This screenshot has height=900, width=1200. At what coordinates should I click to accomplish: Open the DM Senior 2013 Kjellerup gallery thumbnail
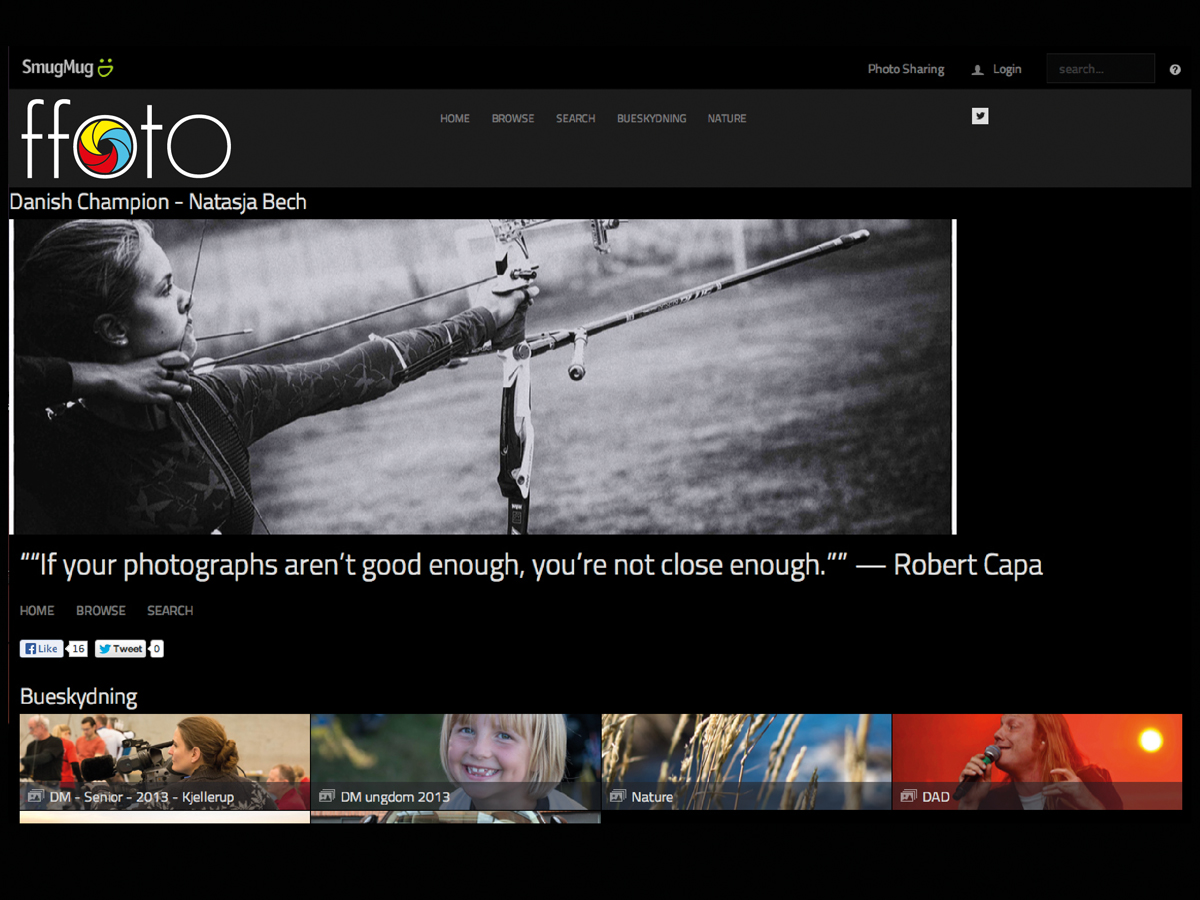tap(164, 760)
